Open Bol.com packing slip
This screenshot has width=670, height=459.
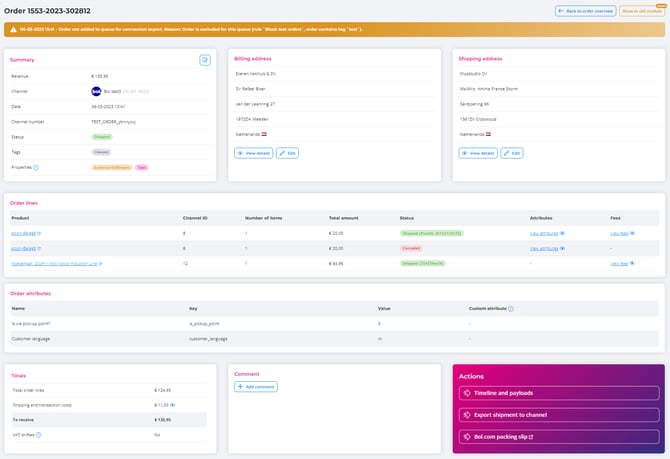point(559,437)
